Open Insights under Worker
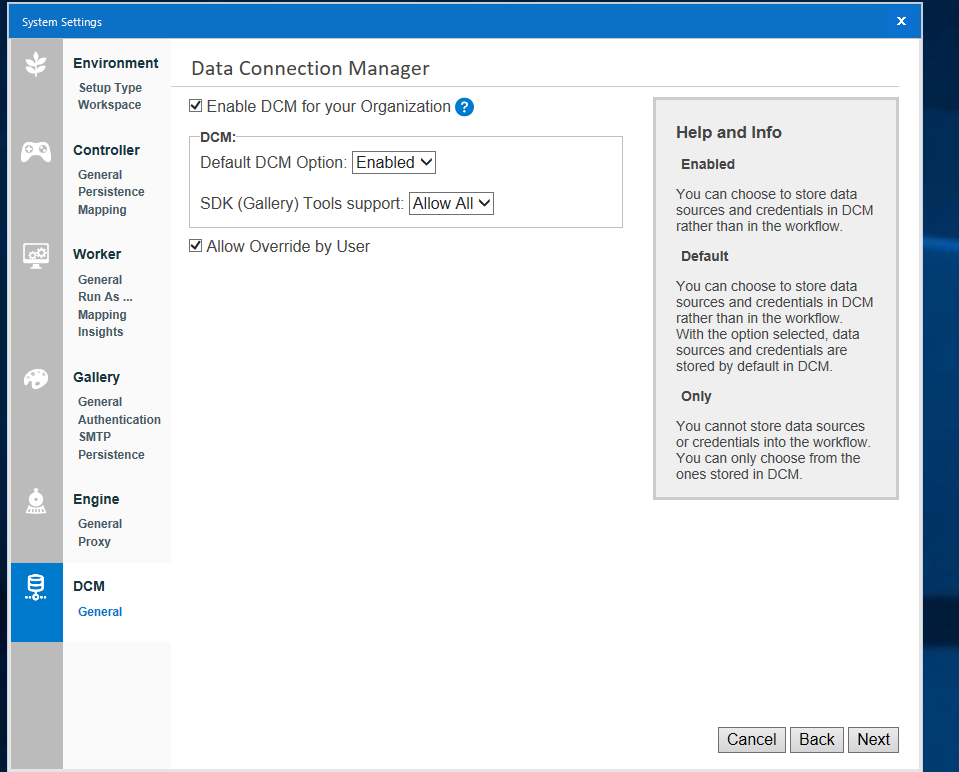The height and width of the screenshot is (772, 959). (100, 331)
